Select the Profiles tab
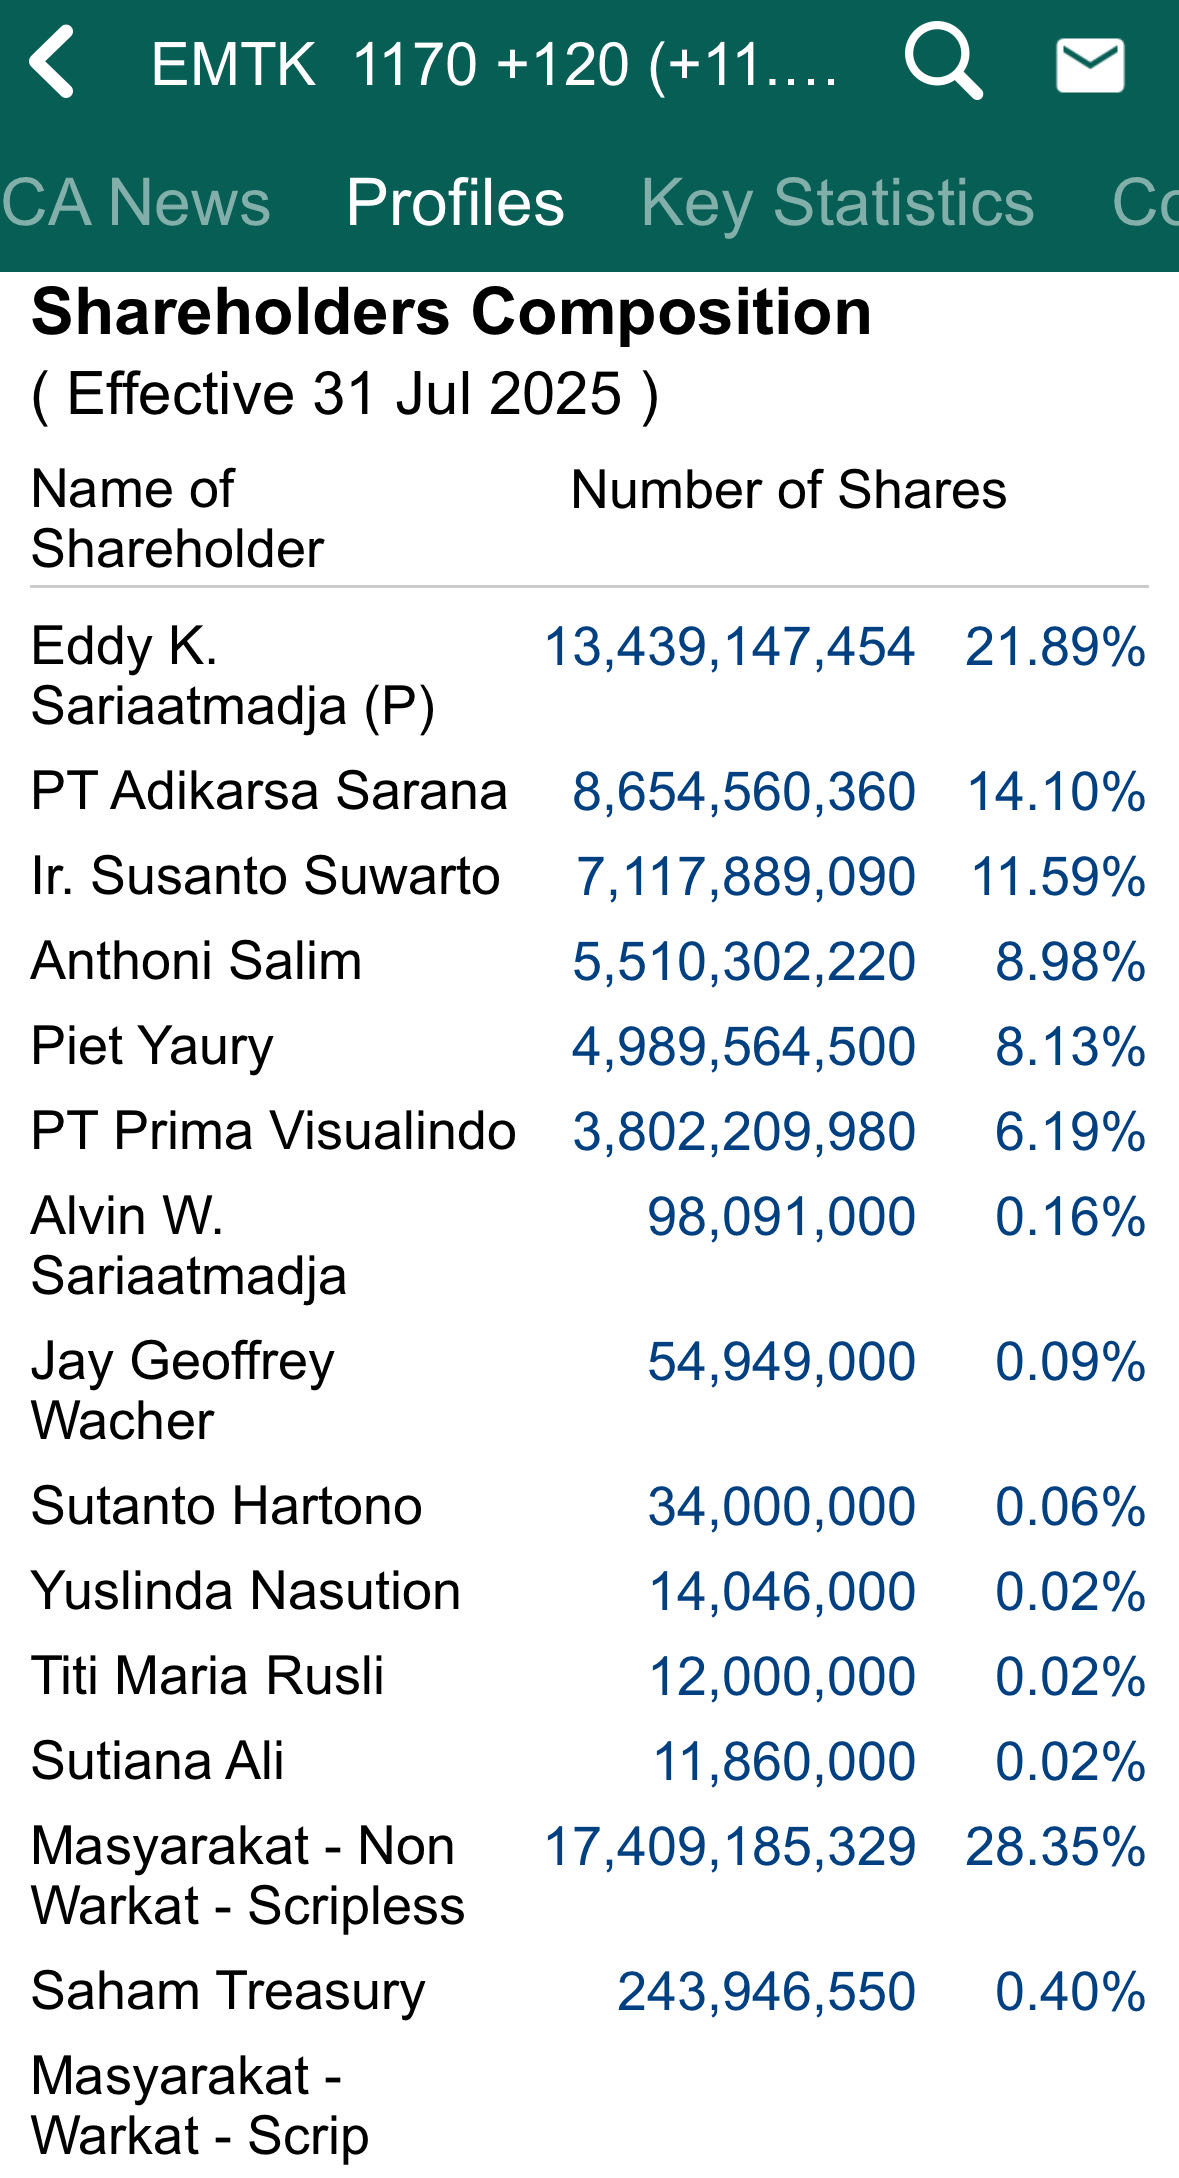Screen dimensions: 1179x2178 [x=455, y=202]
